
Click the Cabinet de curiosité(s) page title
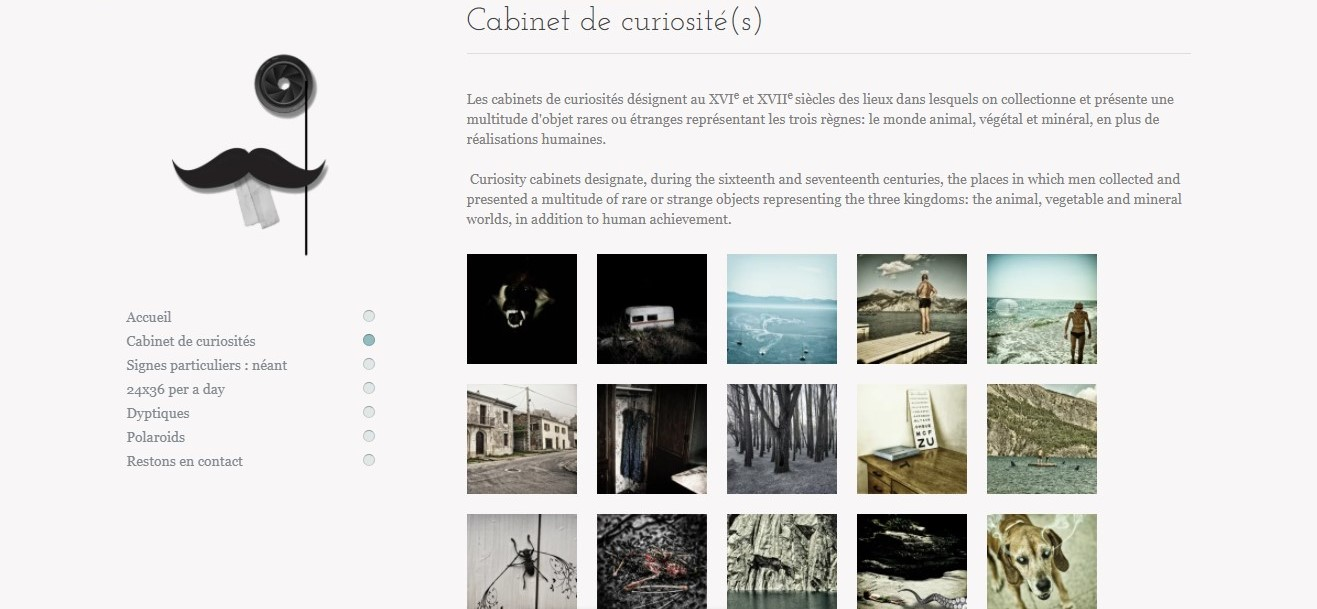coord(616,18)
